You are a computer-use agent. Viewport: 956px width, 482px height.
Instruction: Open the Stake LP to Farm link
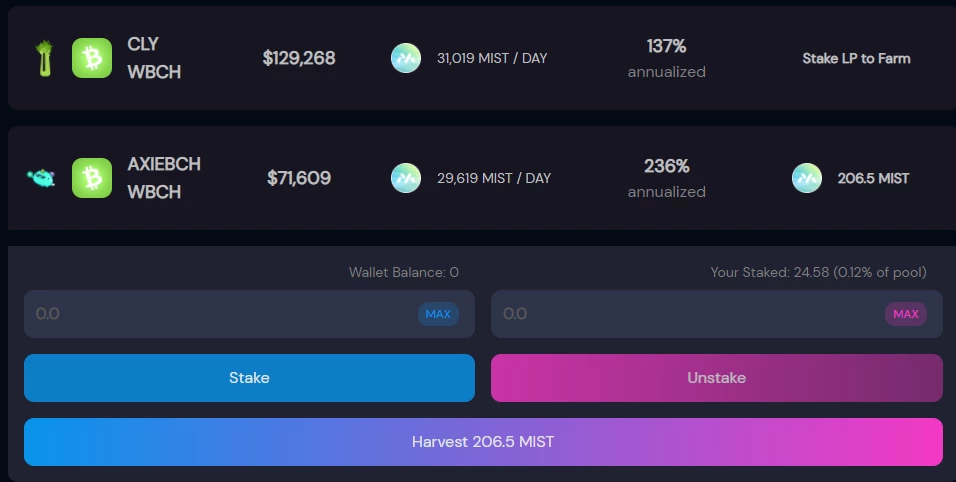click(x=856, y=58)
